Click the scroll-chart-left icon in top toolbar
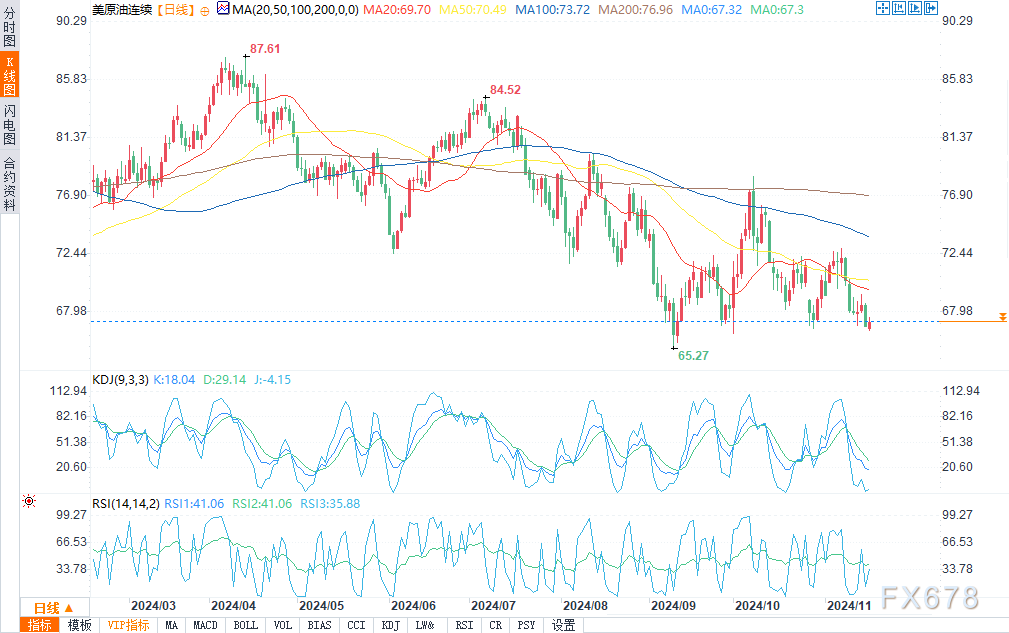This screenshot has width=1009, height=633. click(900, 8)
